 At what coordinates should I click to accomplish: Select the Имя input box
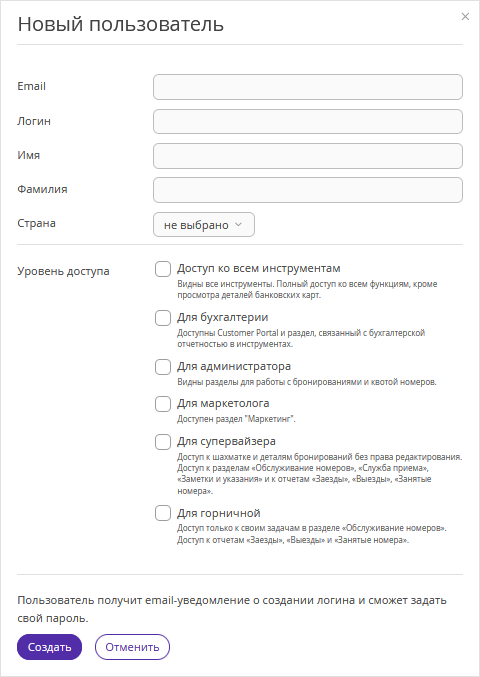[308, 156]
